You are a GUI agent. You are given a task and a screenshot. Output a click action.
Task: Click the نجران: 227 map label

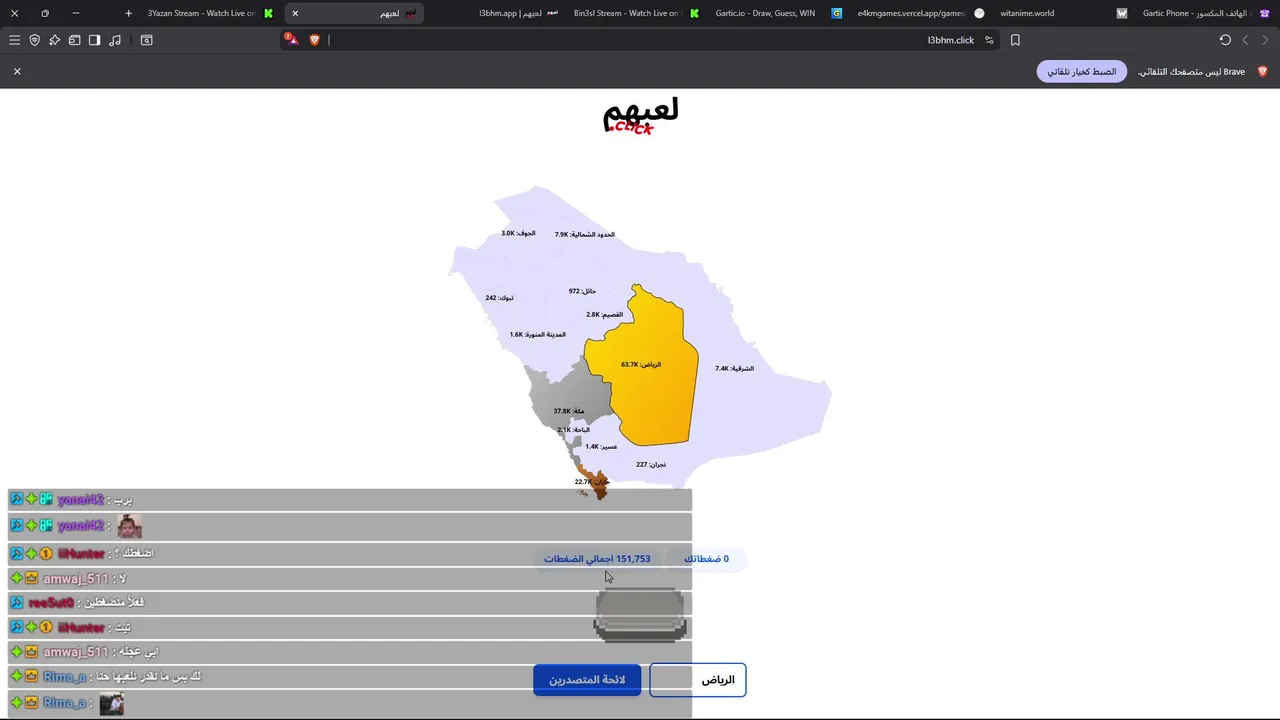650,465
